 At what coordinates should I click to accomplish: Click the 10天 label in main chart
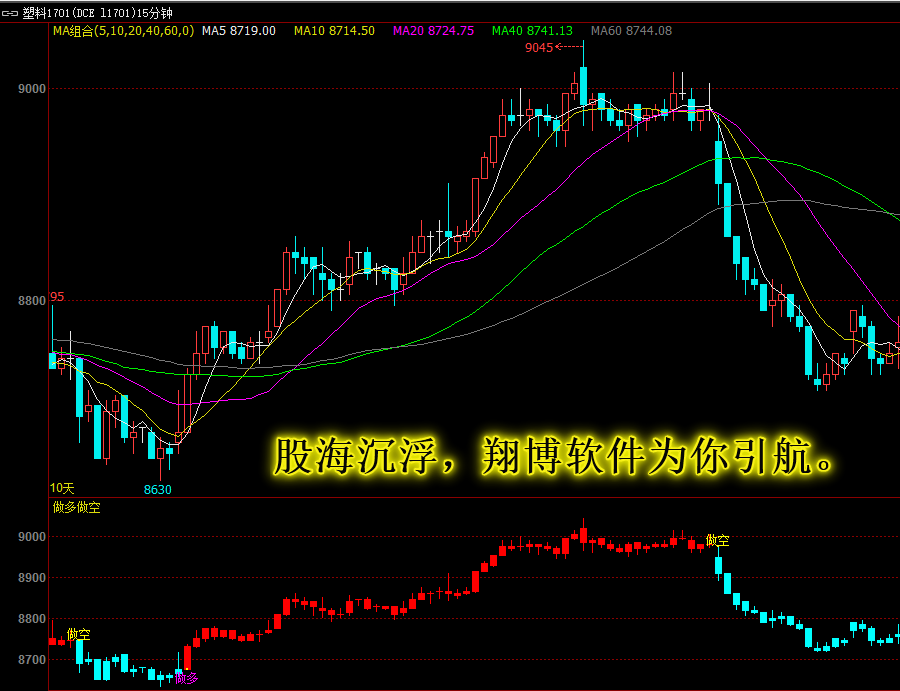tap(62, 488)
